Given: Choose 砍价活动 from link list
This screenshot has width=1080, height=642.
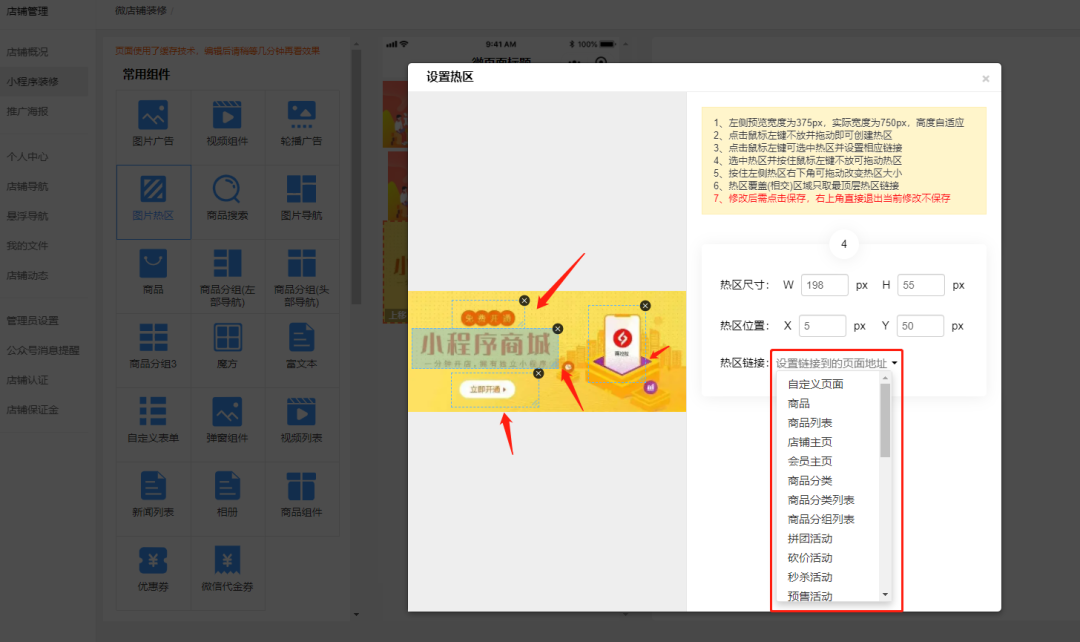Looking at the screenshot, I should (x=810, y=557).
